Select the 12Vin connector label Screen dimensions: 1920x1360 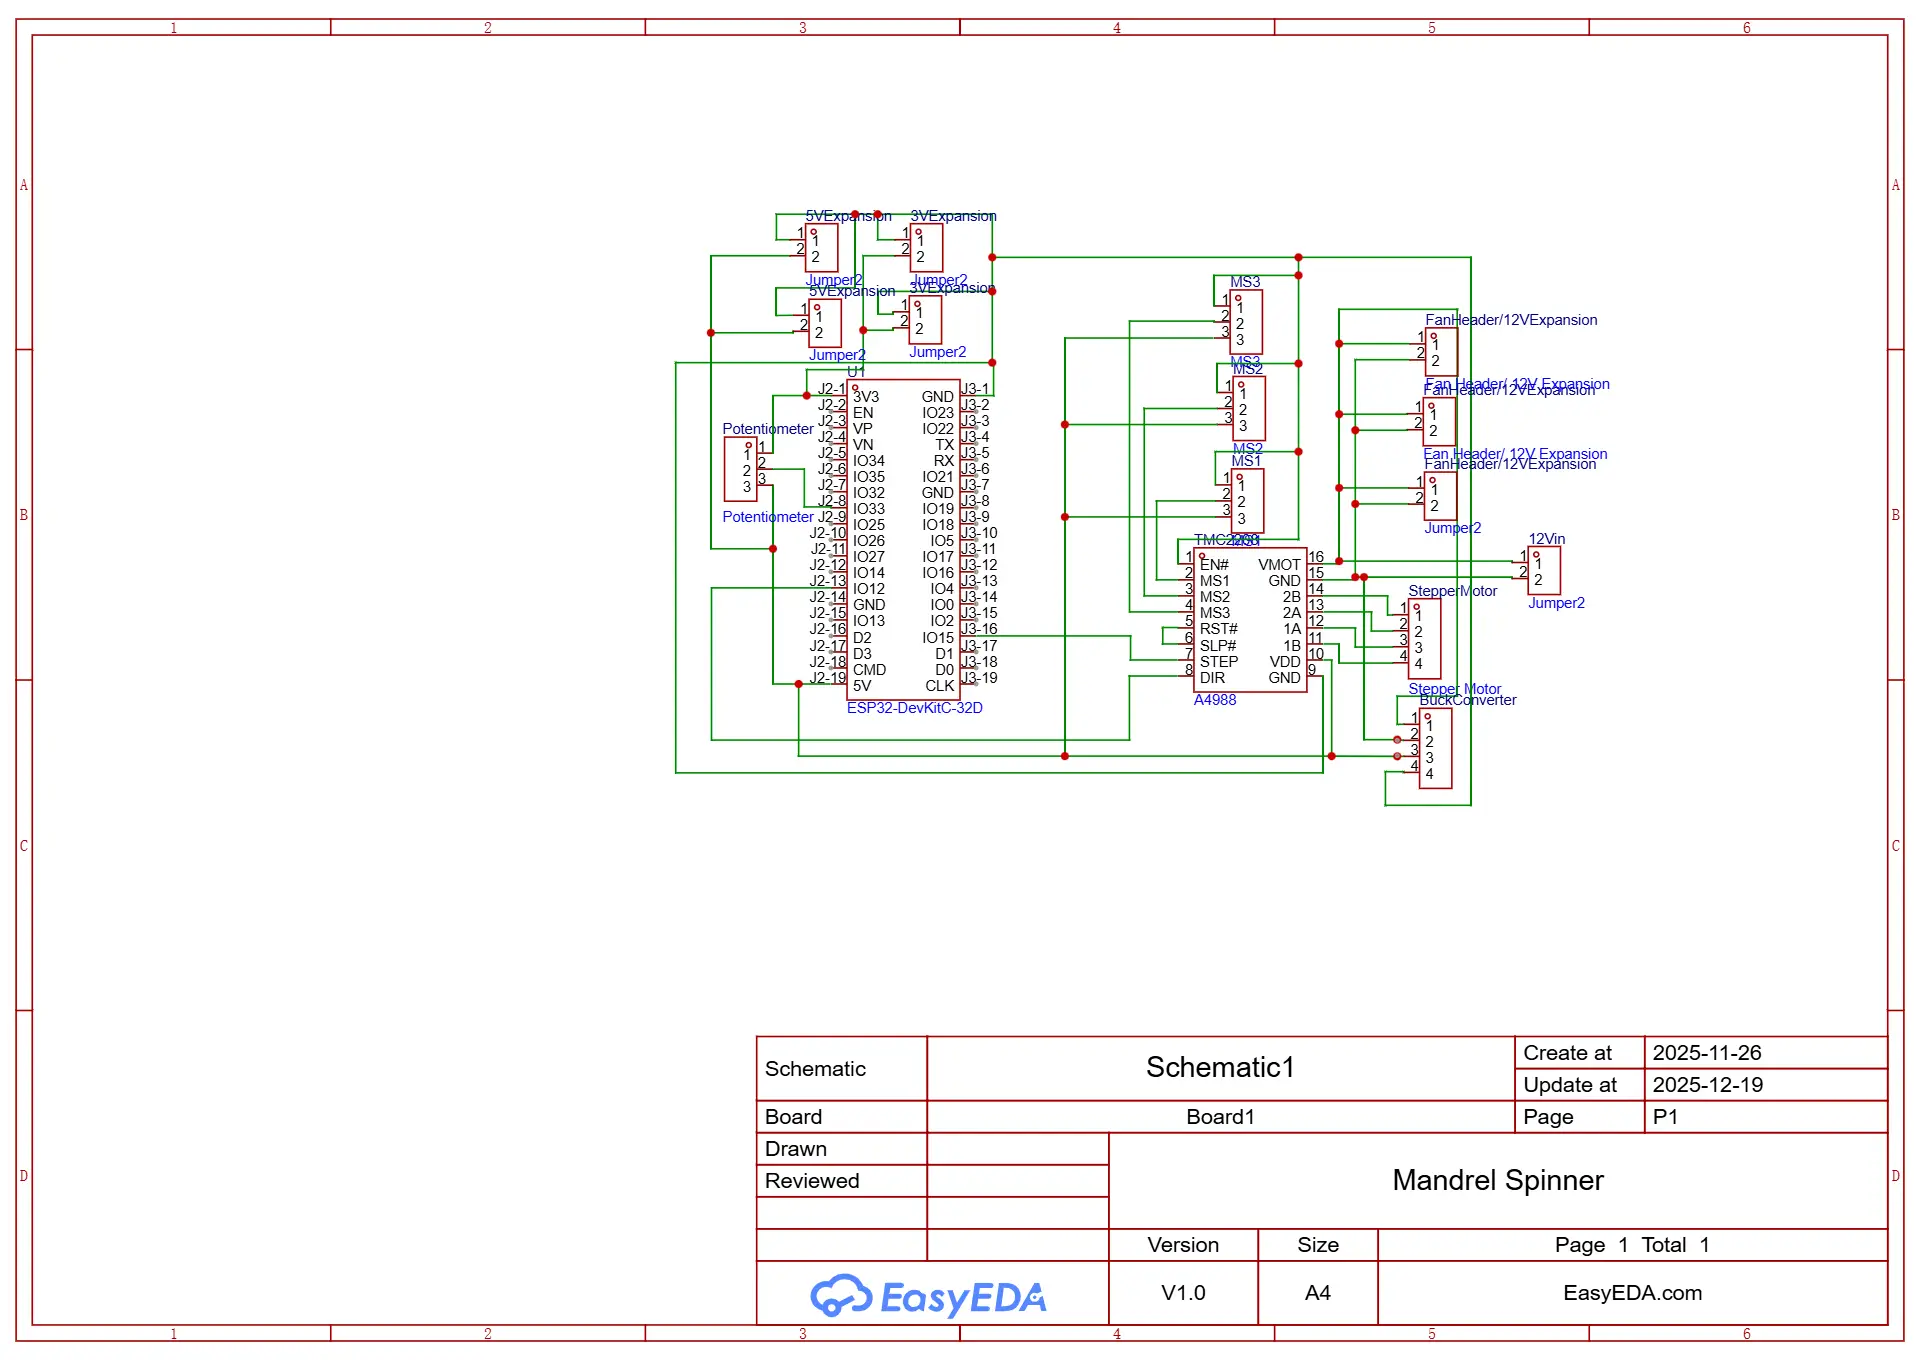click(x=1547, y=539)
